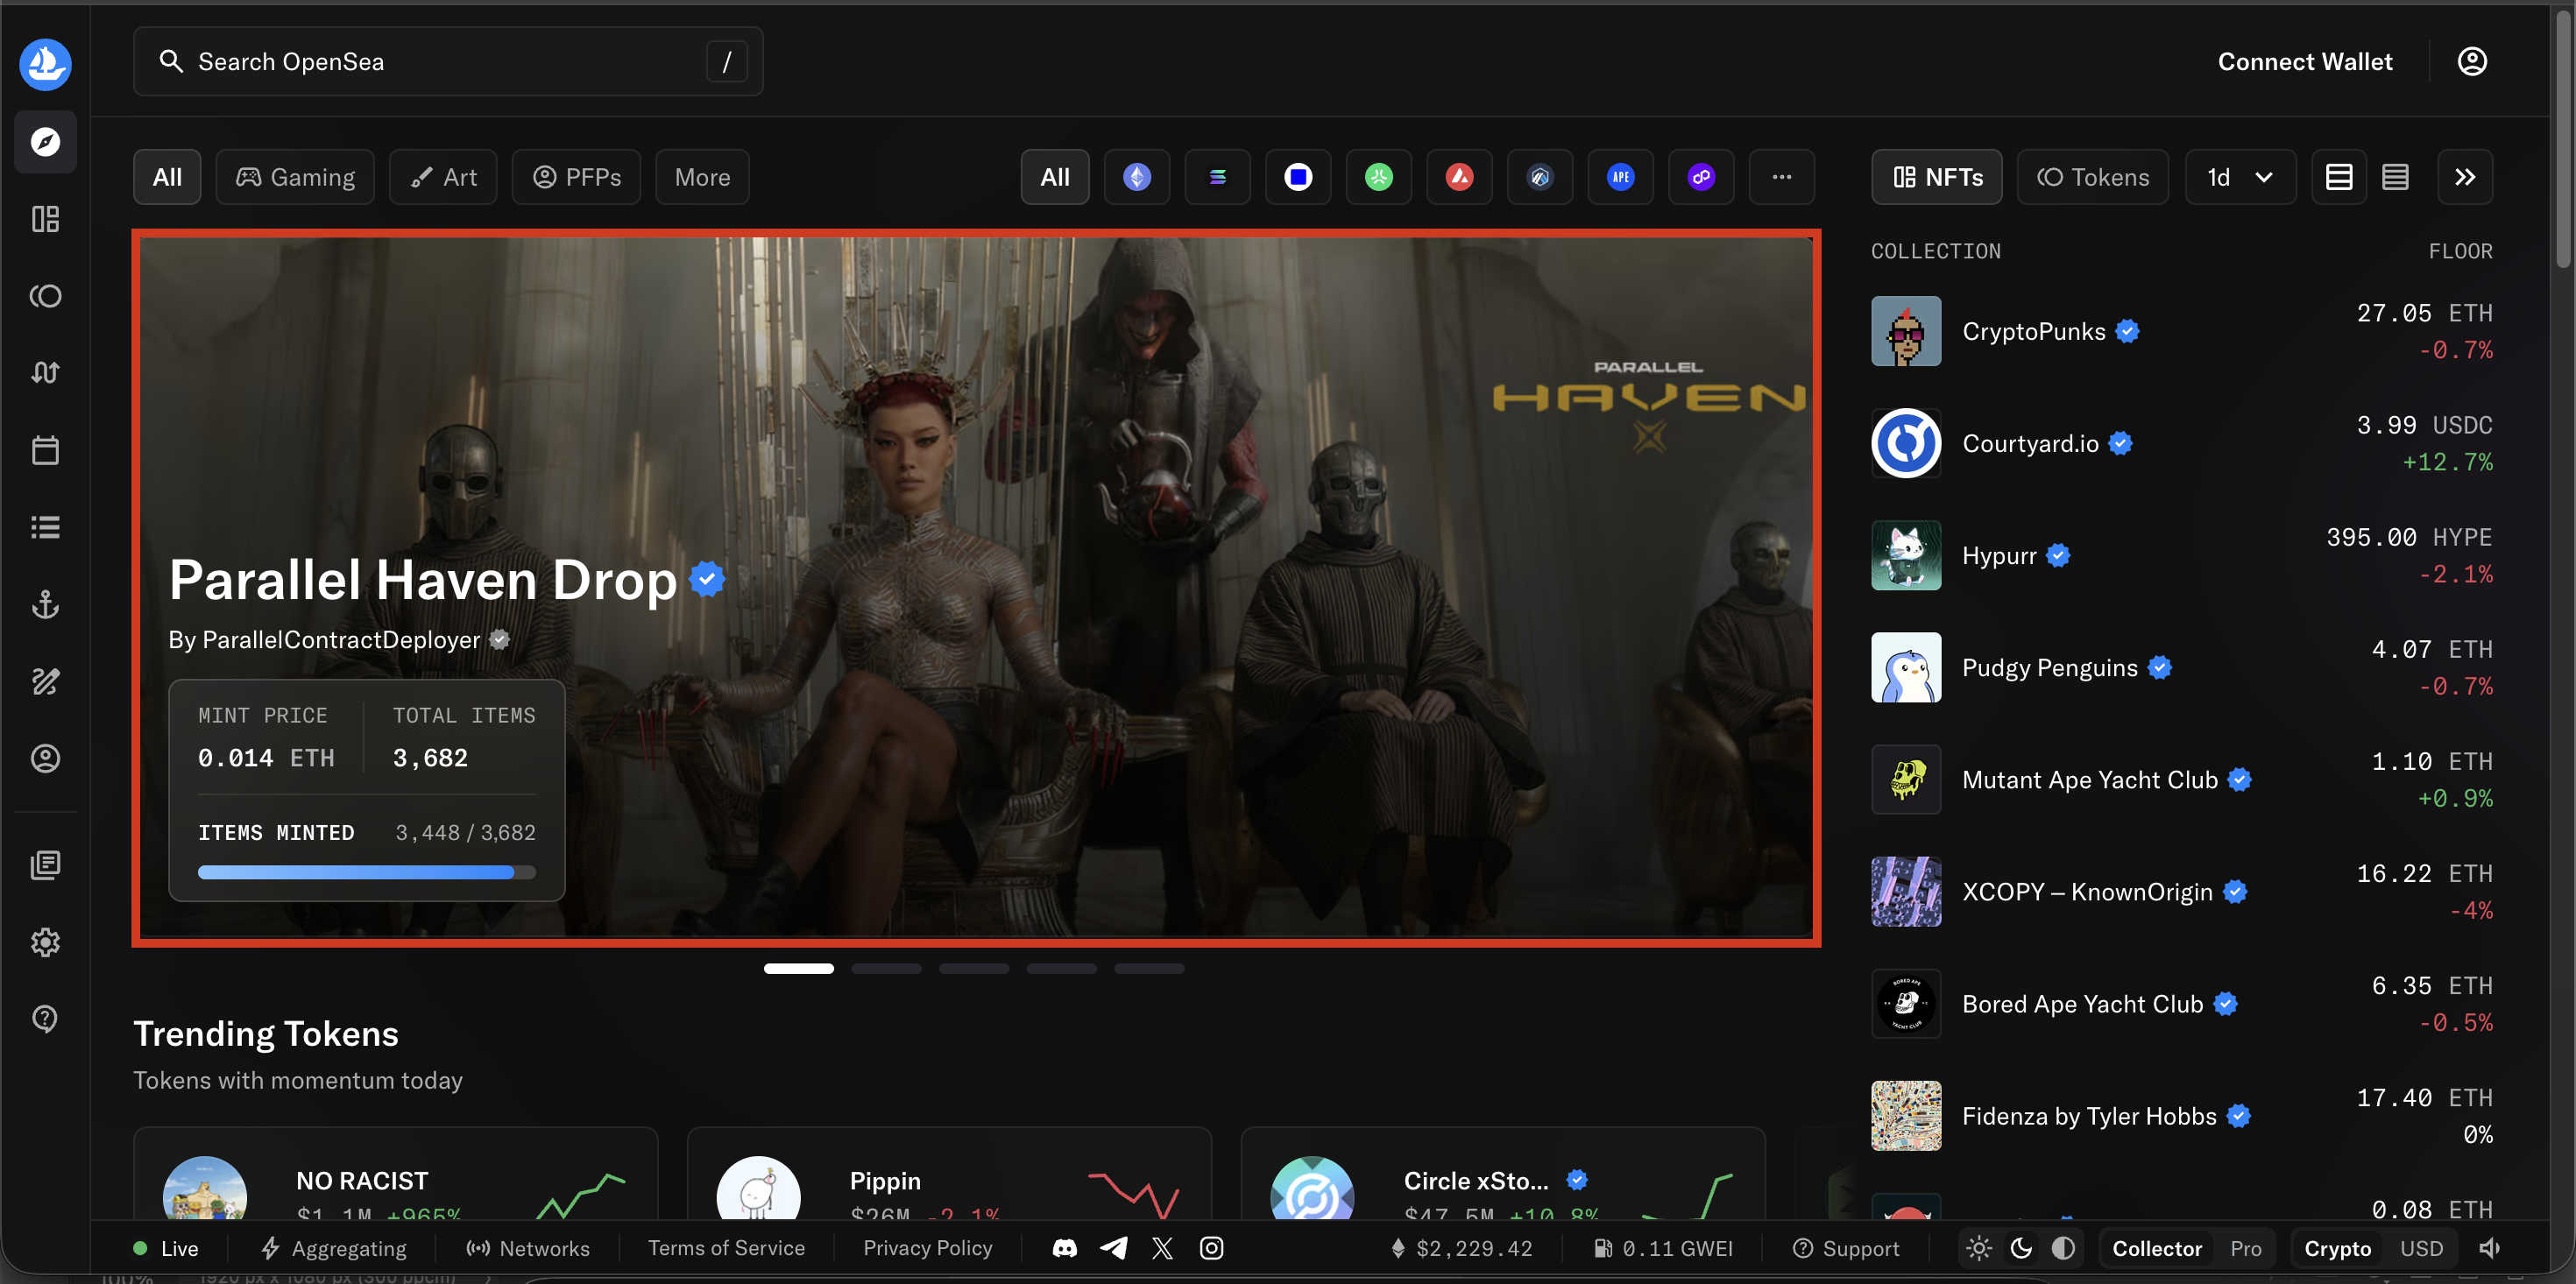Open the 1d timeframe dropdown
Viewport: 2576px width, 1284px height.
[2240, 177]
